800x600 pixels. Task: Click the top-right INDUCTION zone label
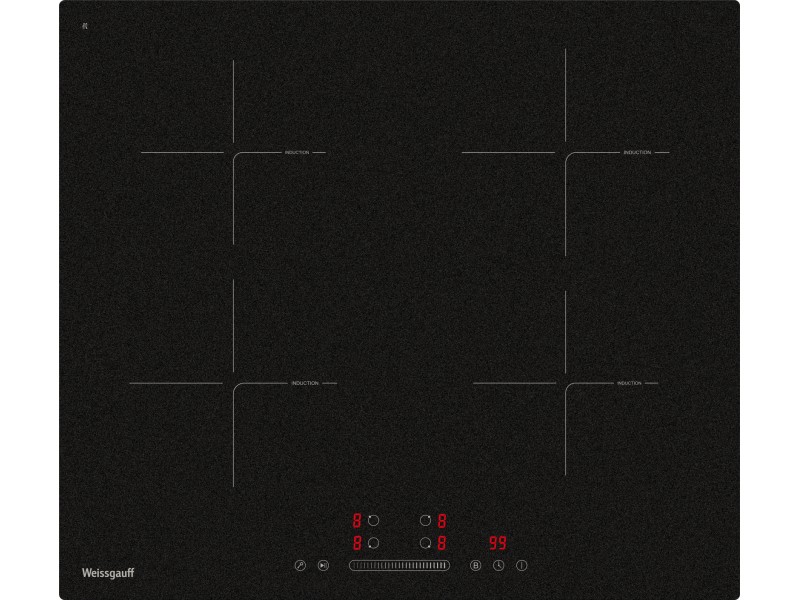tap(637, 153)
